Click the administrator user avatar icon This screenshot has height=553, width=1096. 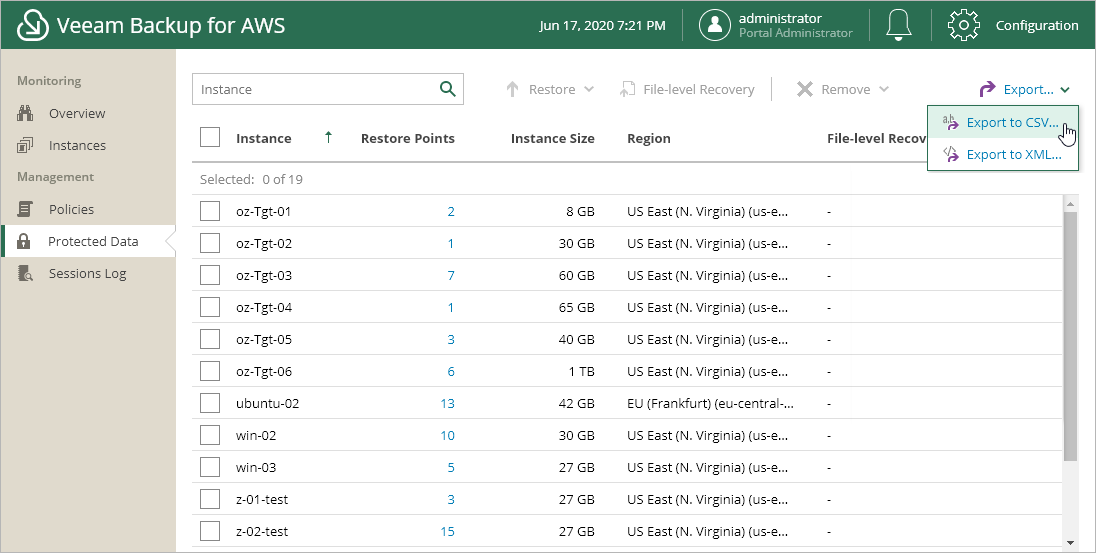coord(714,25)
